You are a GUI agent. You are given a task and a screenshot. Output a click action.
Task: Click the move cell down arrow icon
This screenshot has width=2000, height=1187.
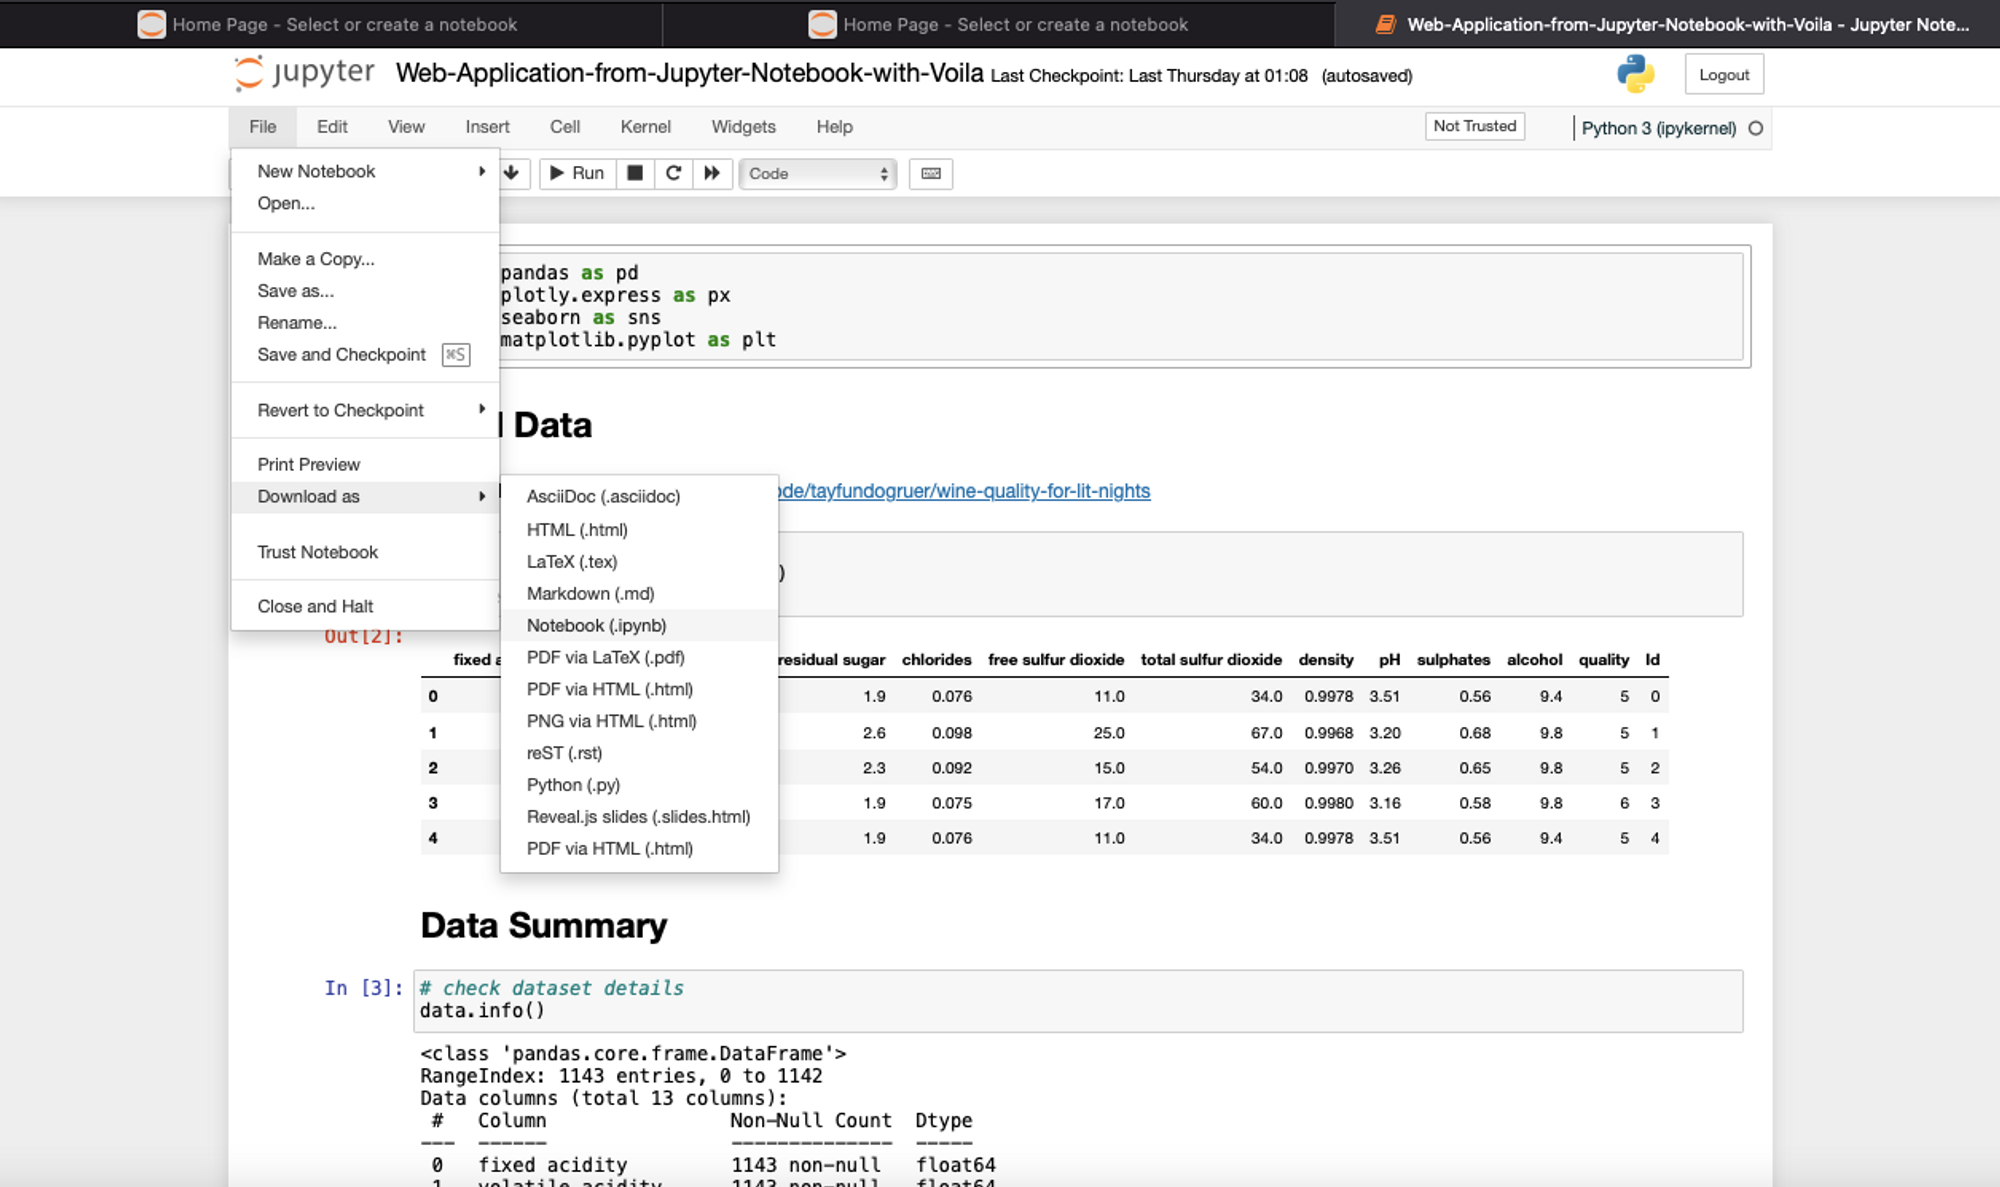click(x=512, y=173)
